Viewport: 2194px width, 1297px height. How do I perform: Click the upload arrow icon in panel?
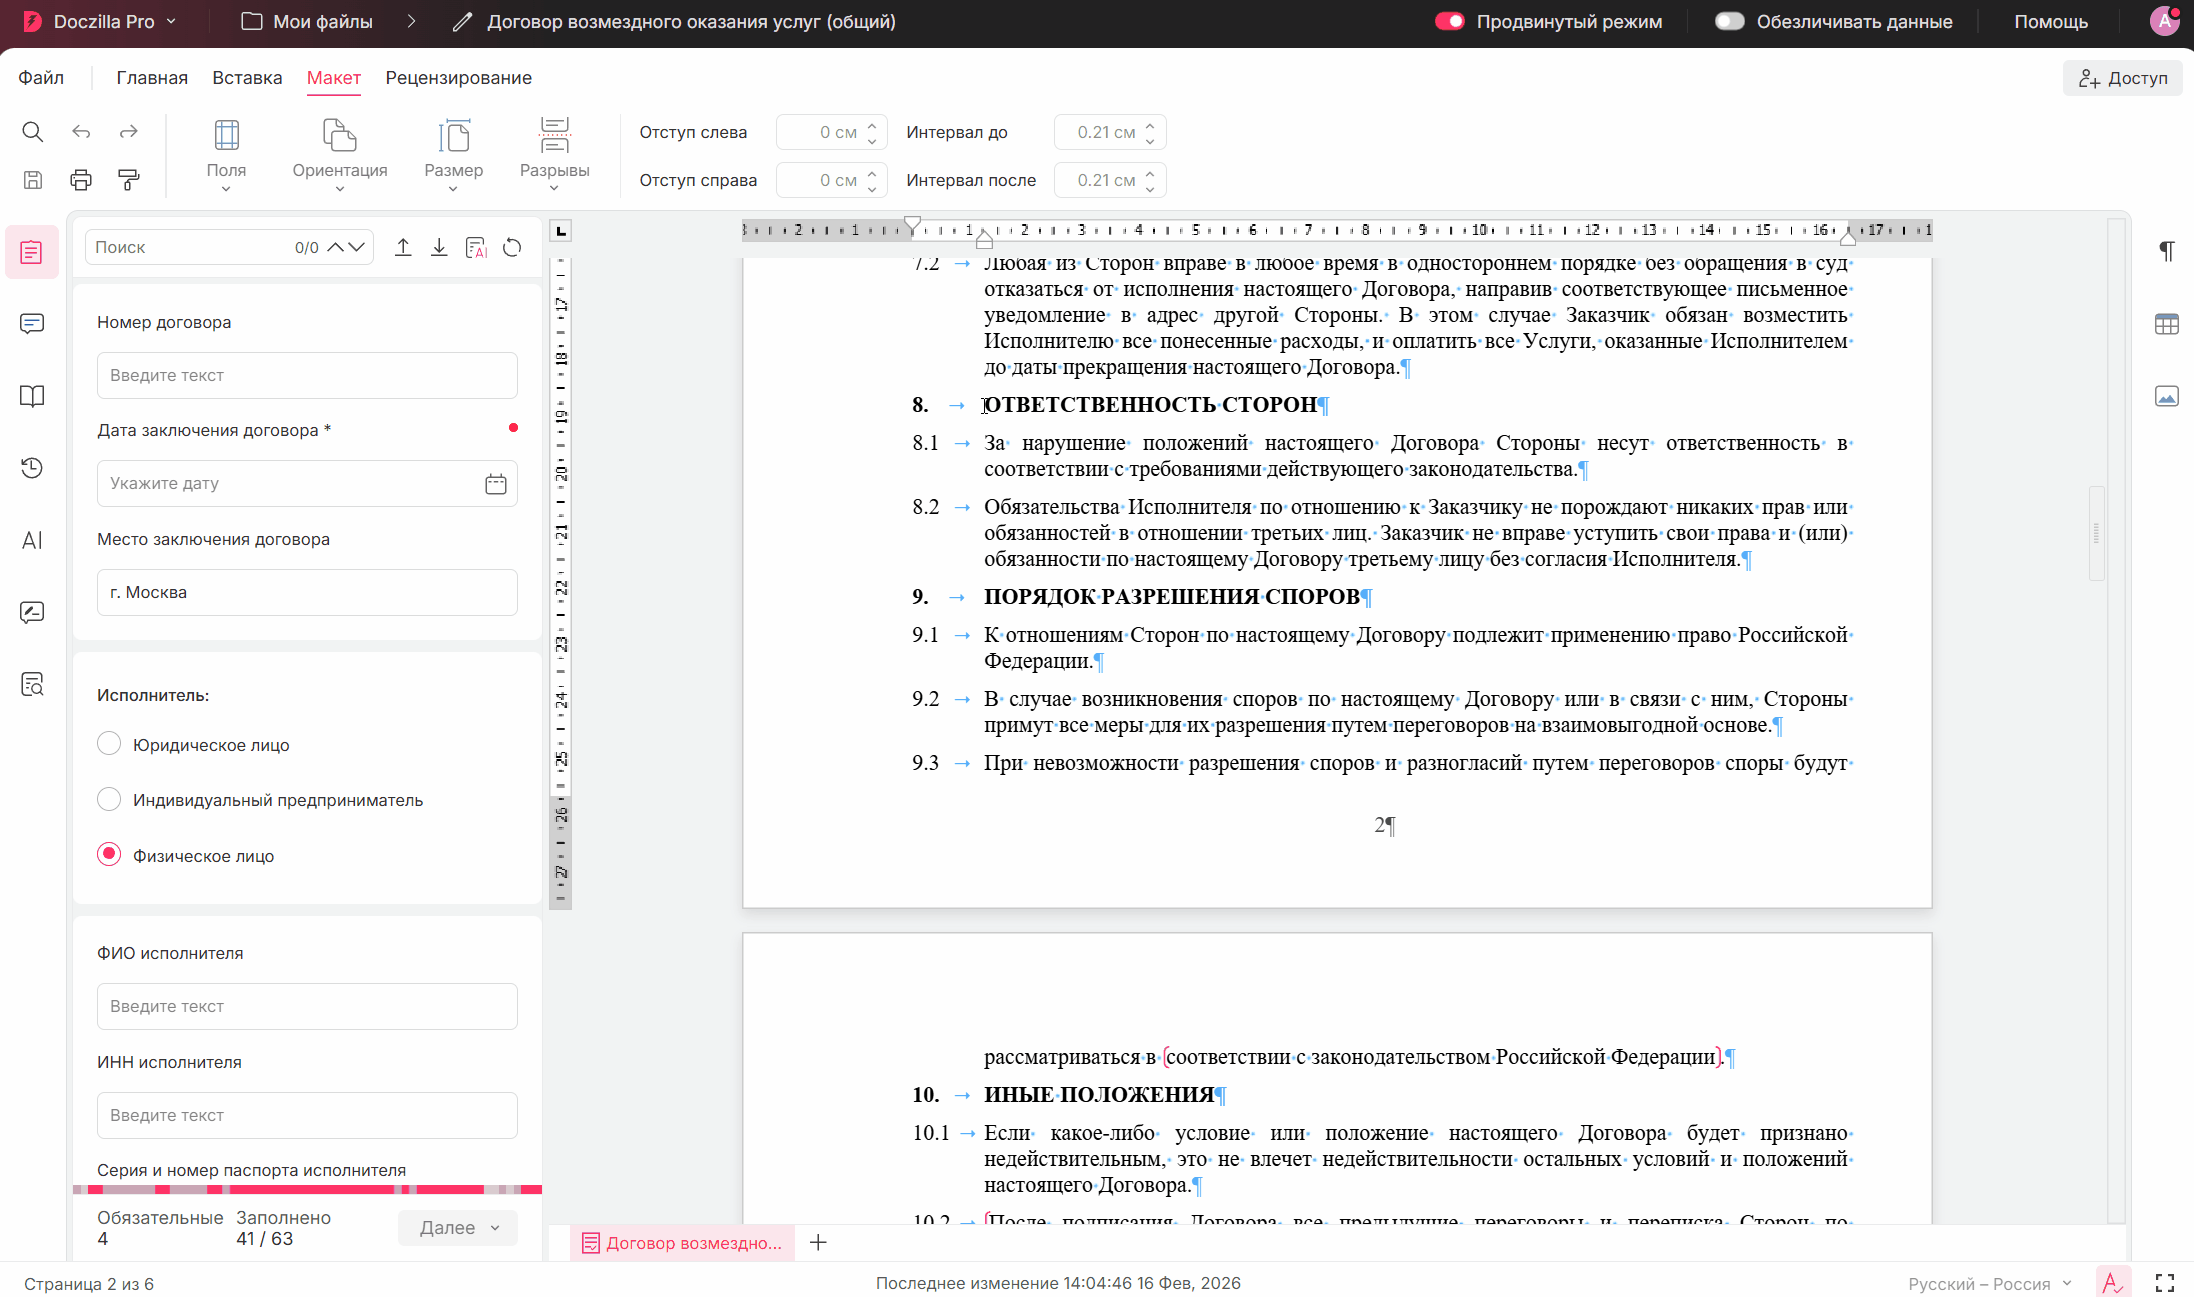(403, 247)
